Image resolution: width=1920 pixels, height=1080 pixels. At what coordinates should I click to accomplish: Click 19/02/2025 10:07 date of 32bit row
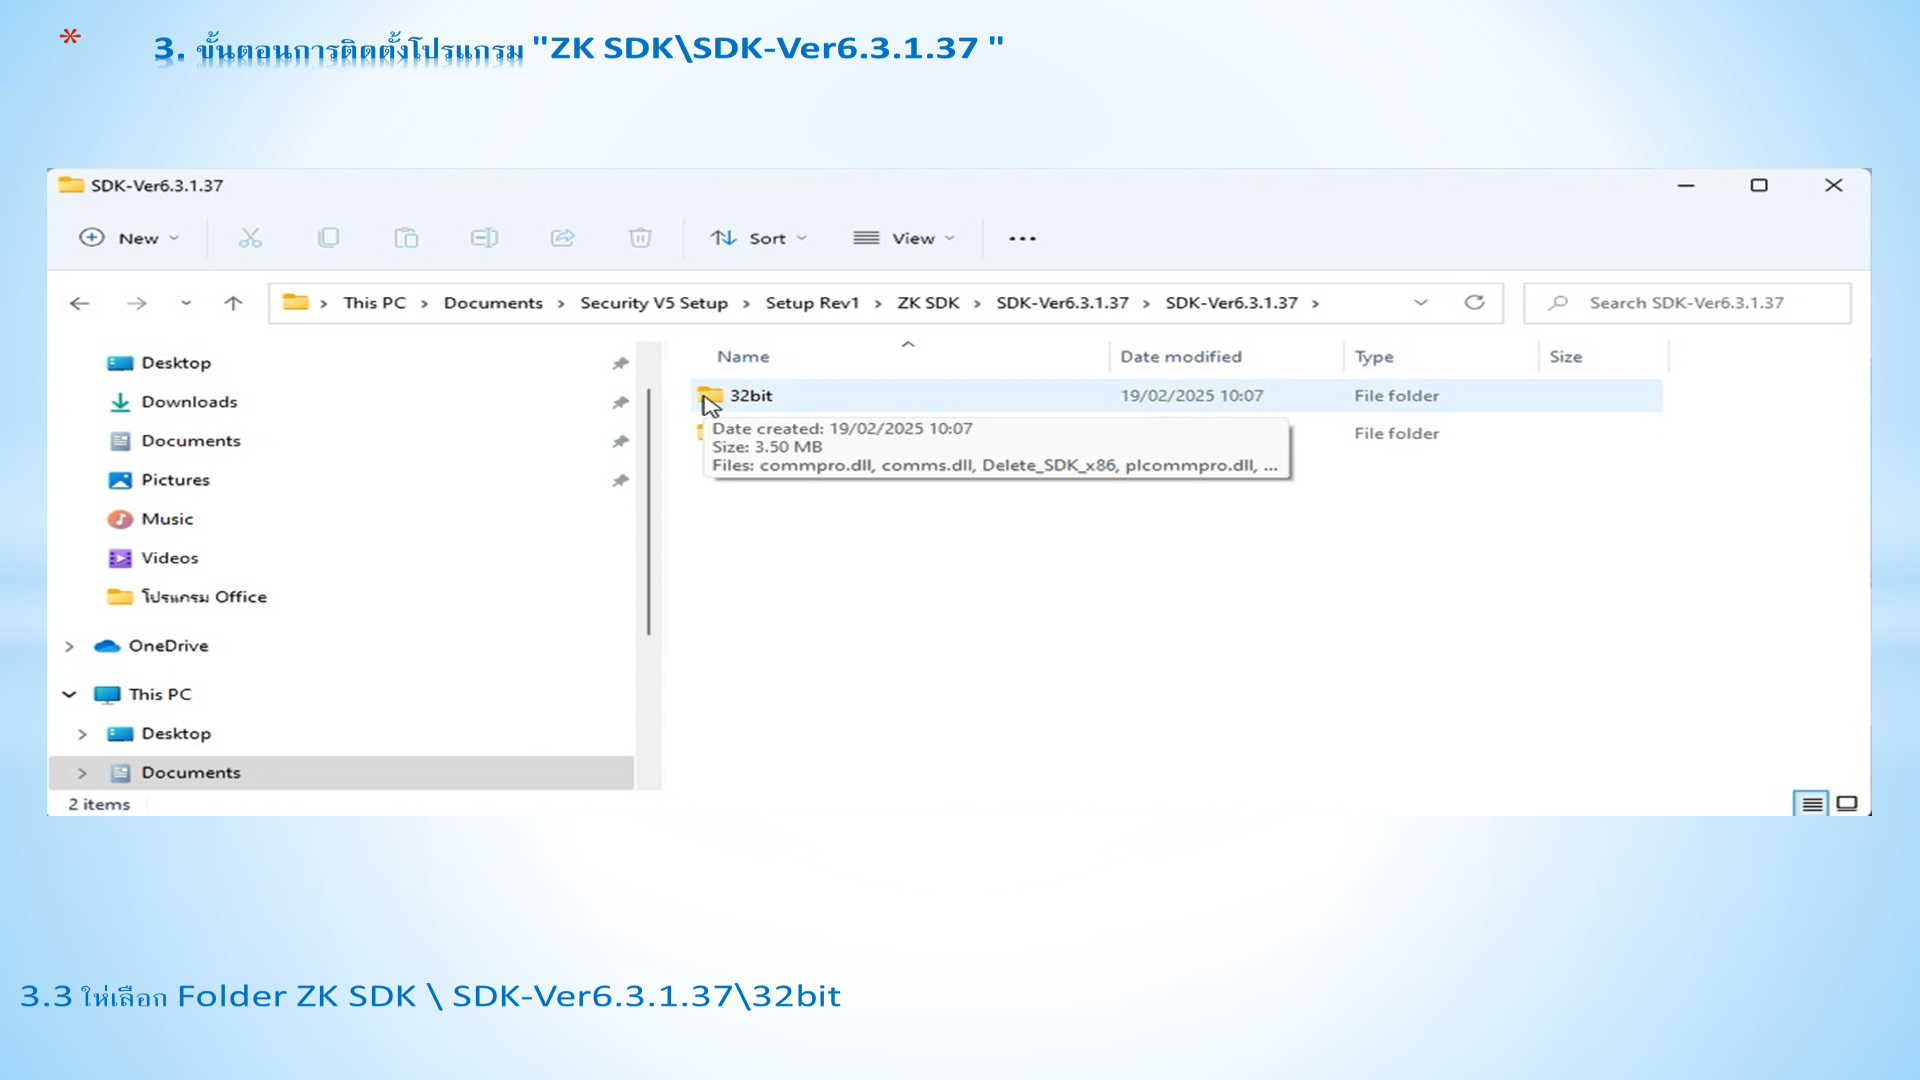[1191, 396]
